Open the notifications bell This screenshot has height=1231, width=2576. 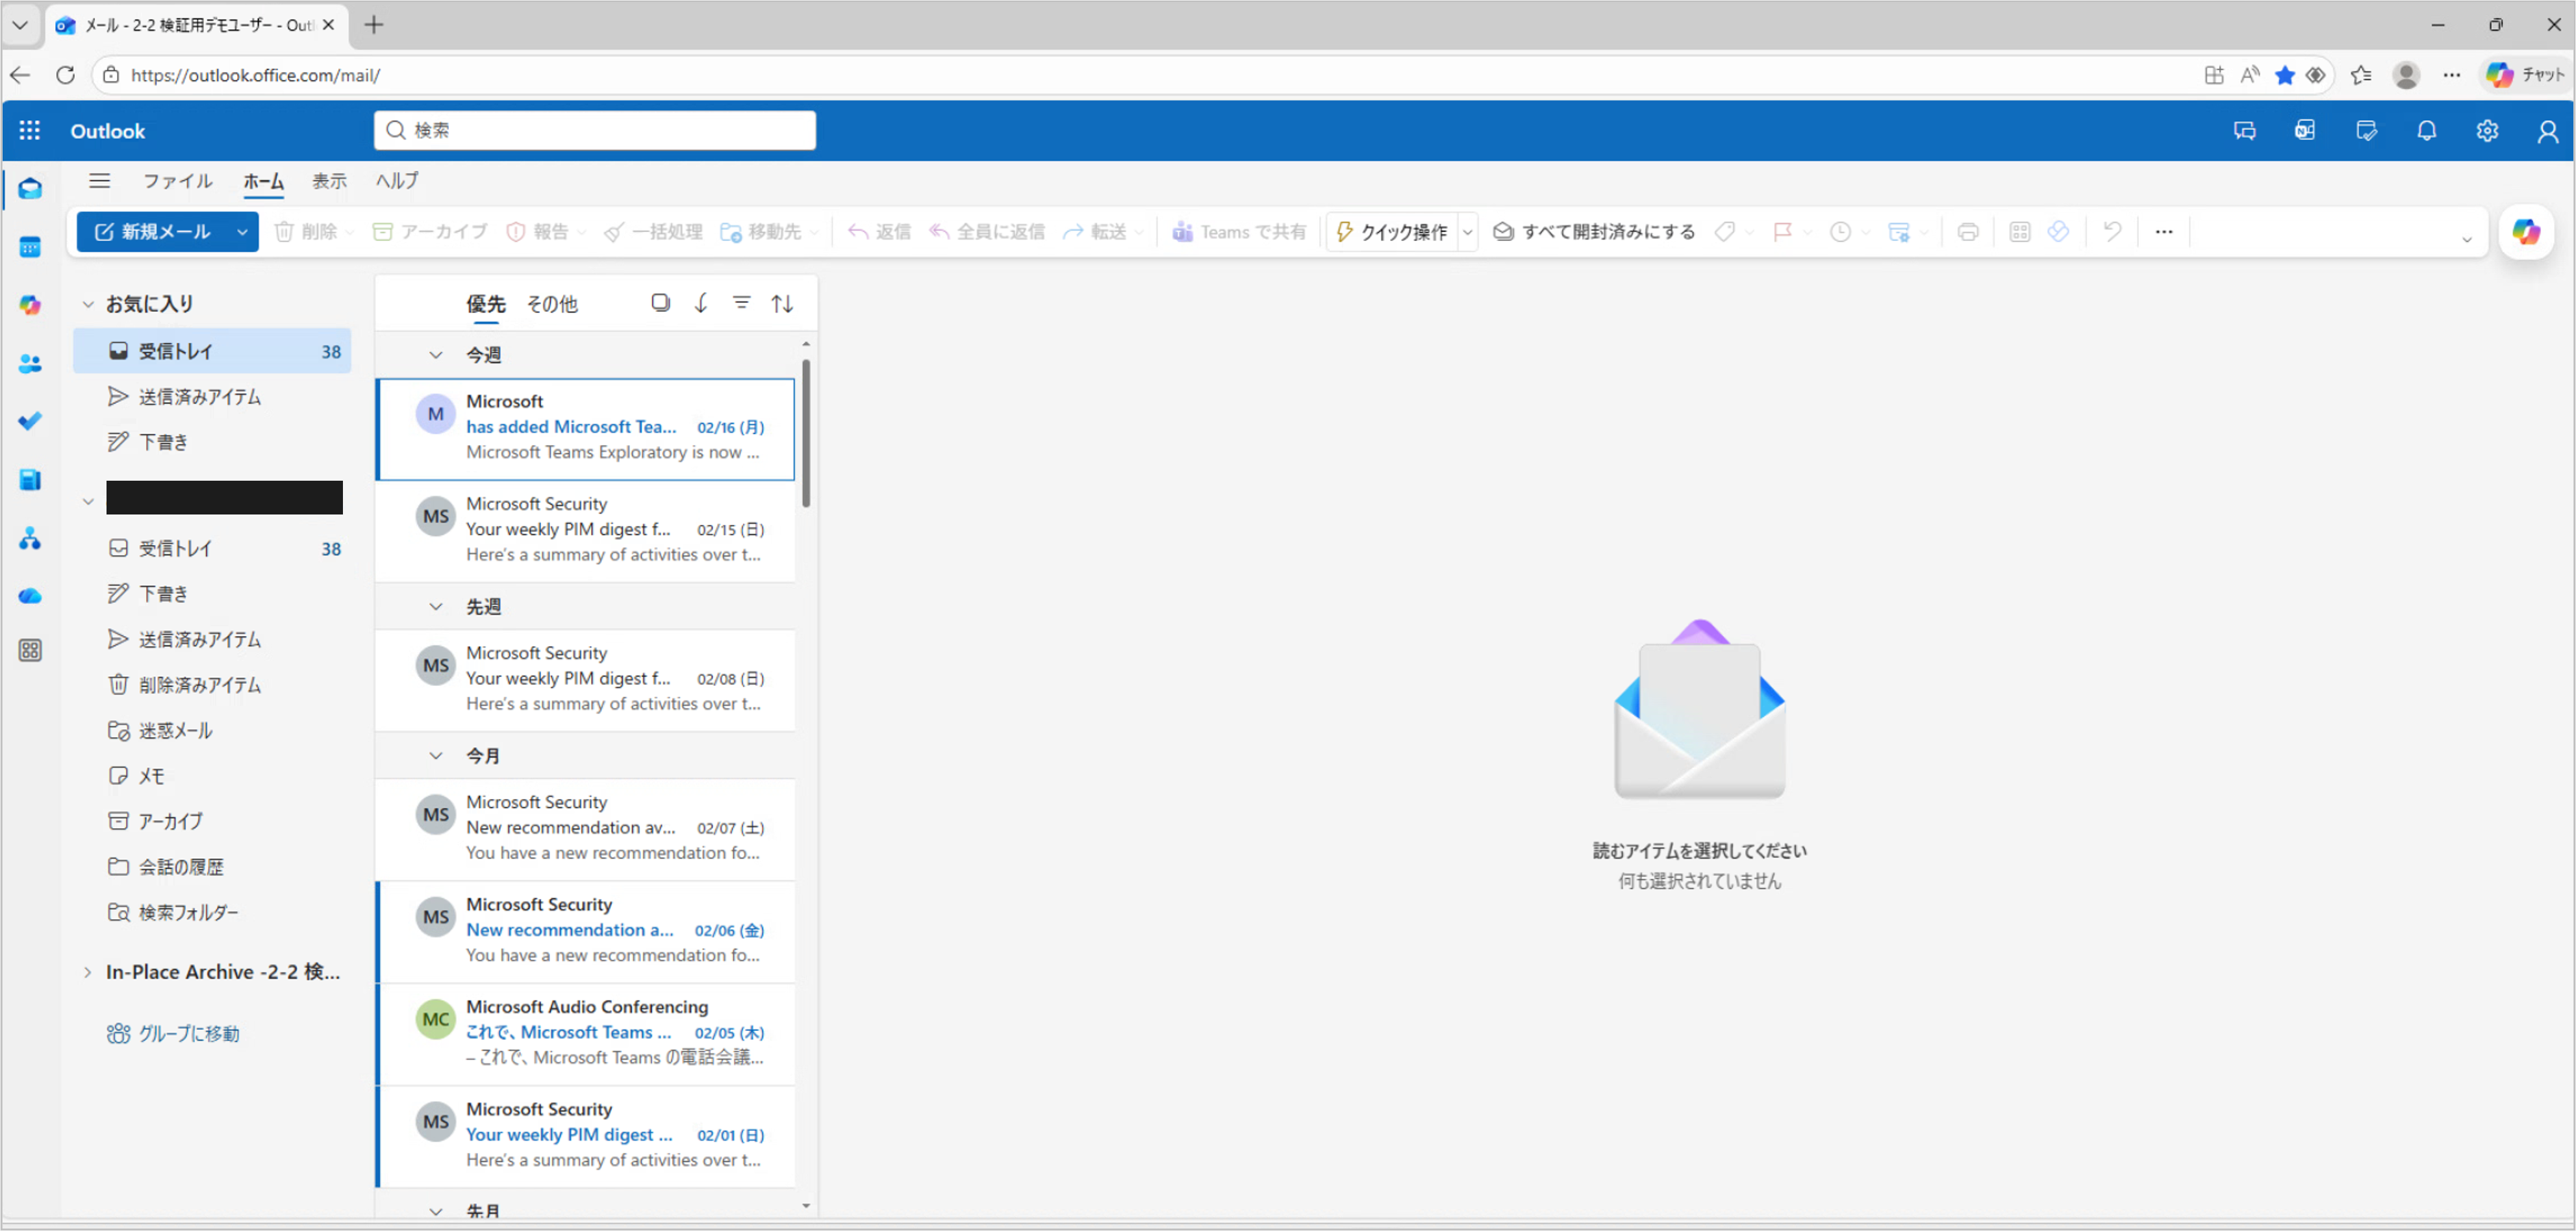[2427, 131]
